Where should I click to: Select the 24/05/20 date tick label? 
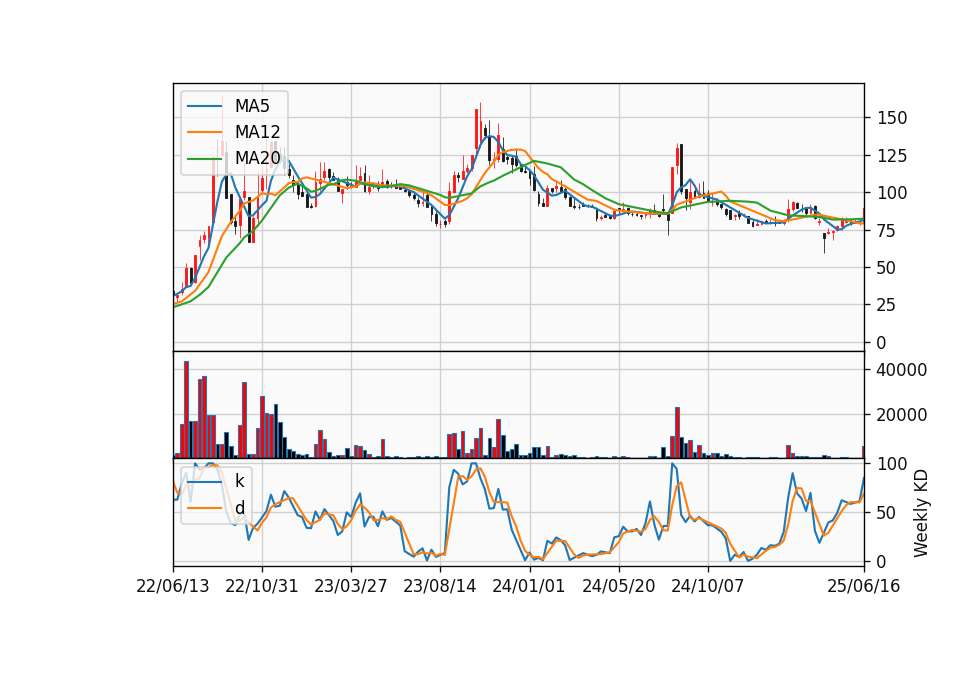[x=618, y=586]
